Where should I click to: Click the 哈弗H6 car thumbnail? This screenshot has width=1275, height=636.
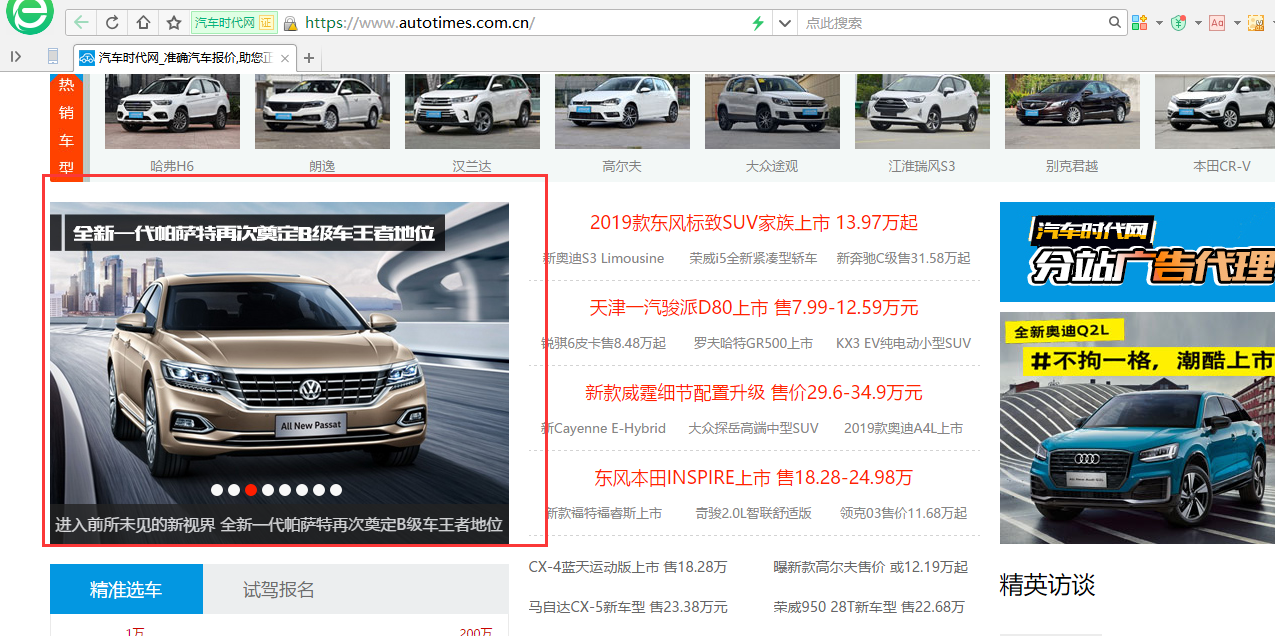[x=172, y=111]
